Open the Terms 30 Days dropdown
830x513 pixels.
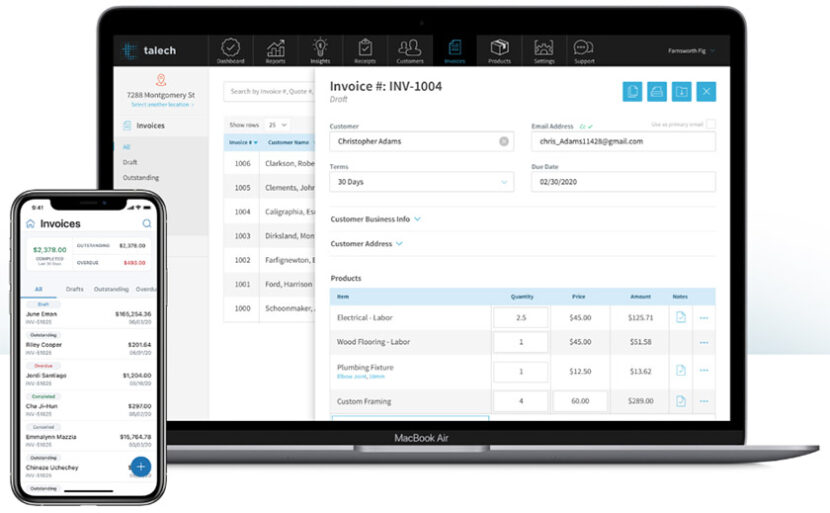coord(421,182)
